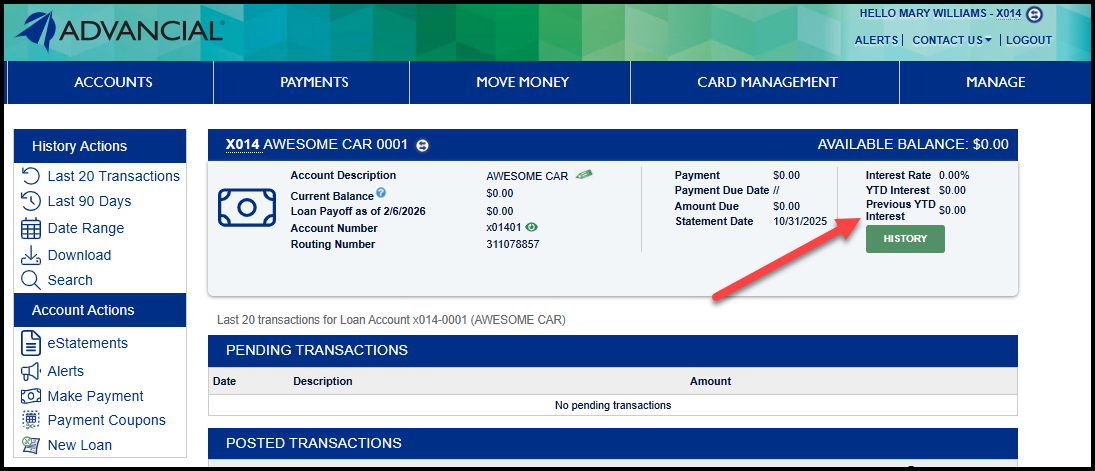
Task: Open sidebar Alerts link under Account Actions
Action: click(66, 371)
